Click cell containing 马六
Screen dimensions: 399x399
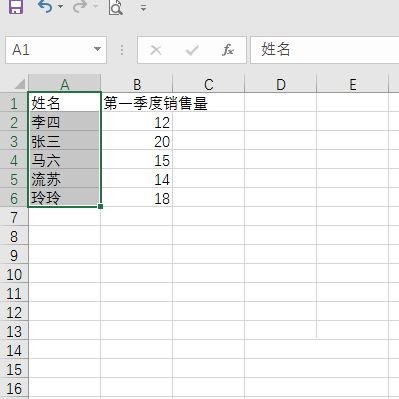point(65,160)
